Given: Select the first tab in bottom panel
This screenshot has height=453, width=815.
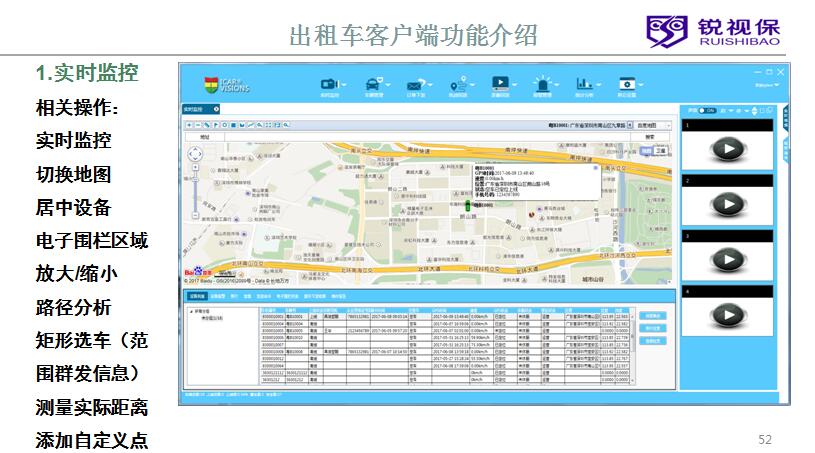Looking at the screenshot, I should [x=197, y=296].
